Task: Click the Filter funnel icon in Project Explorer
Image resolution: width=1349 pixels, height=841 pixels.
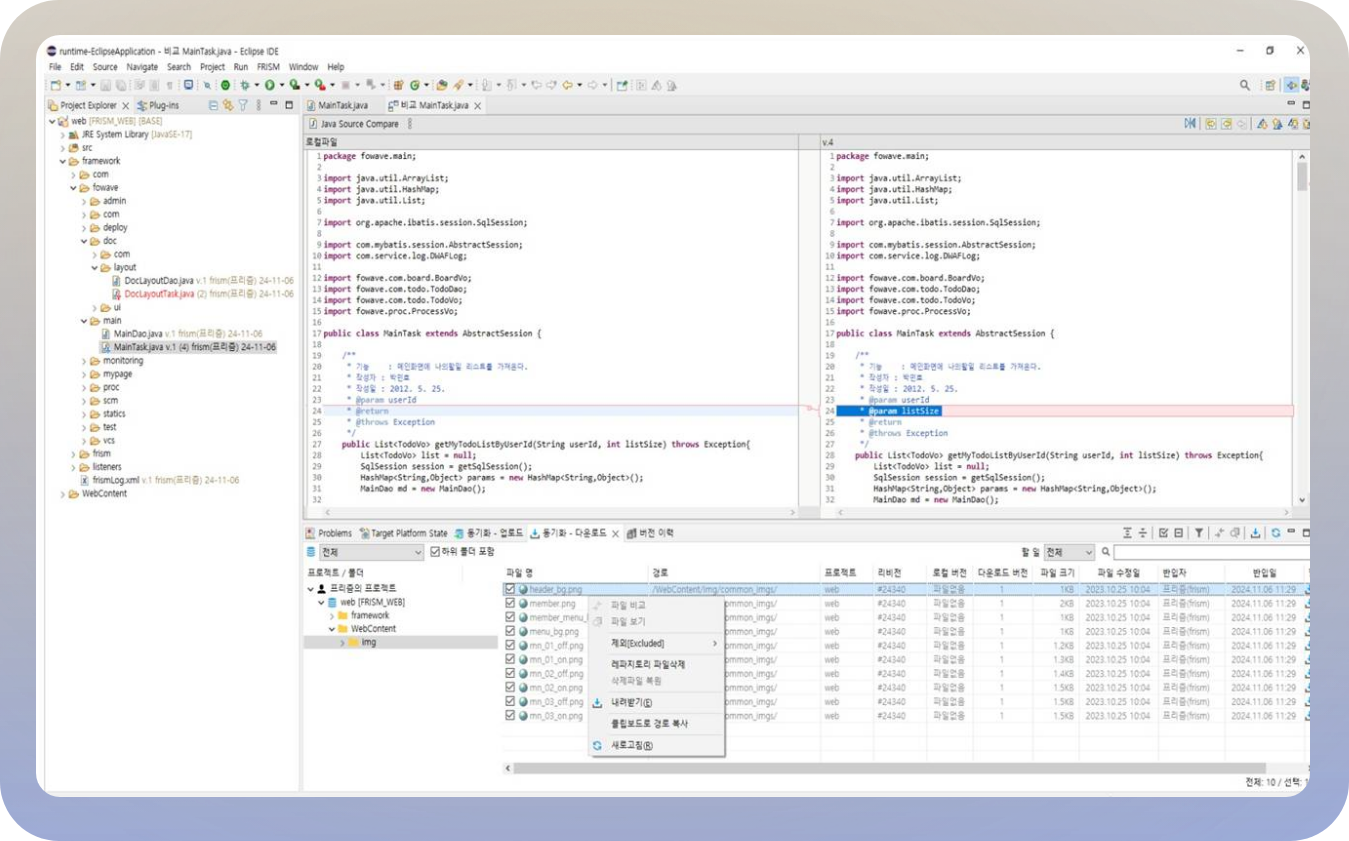Action: click(x=243, y=105)
